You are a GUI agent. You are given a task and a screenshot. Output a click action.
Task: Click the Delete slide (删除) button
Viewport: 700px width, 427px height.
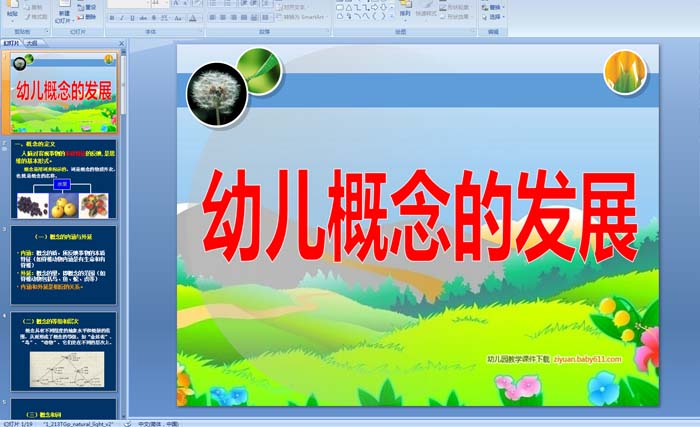click(87, 17)
